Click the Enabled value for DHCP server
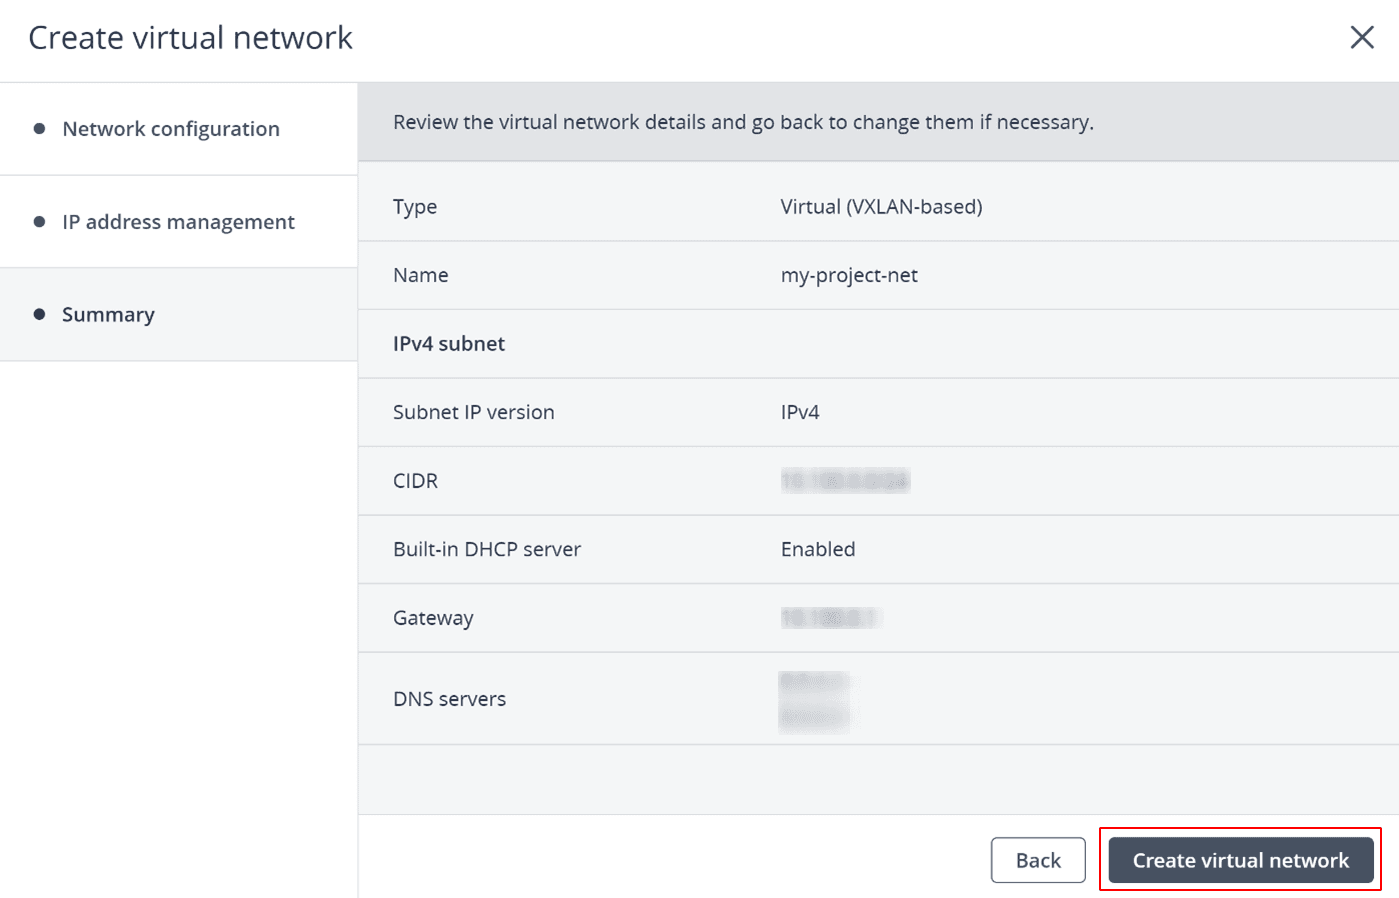Image resolution: width=1399 pixels, height=898 pixels. [818, 549]
